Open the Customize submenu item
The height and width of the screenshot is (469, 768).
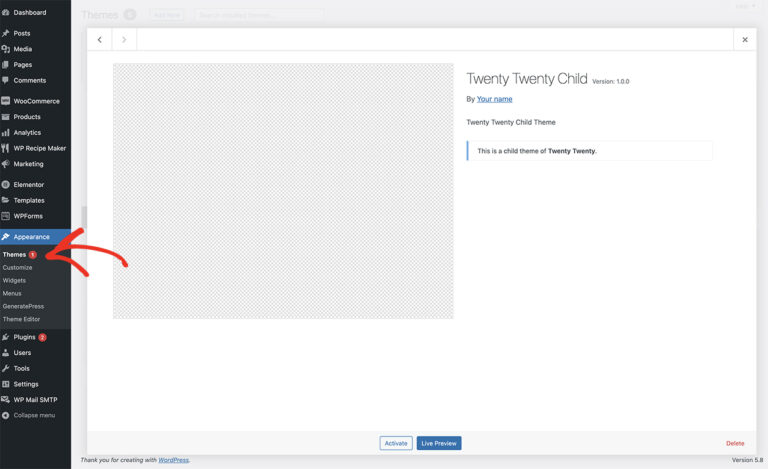pyautogui.click(x=18, y=267)
